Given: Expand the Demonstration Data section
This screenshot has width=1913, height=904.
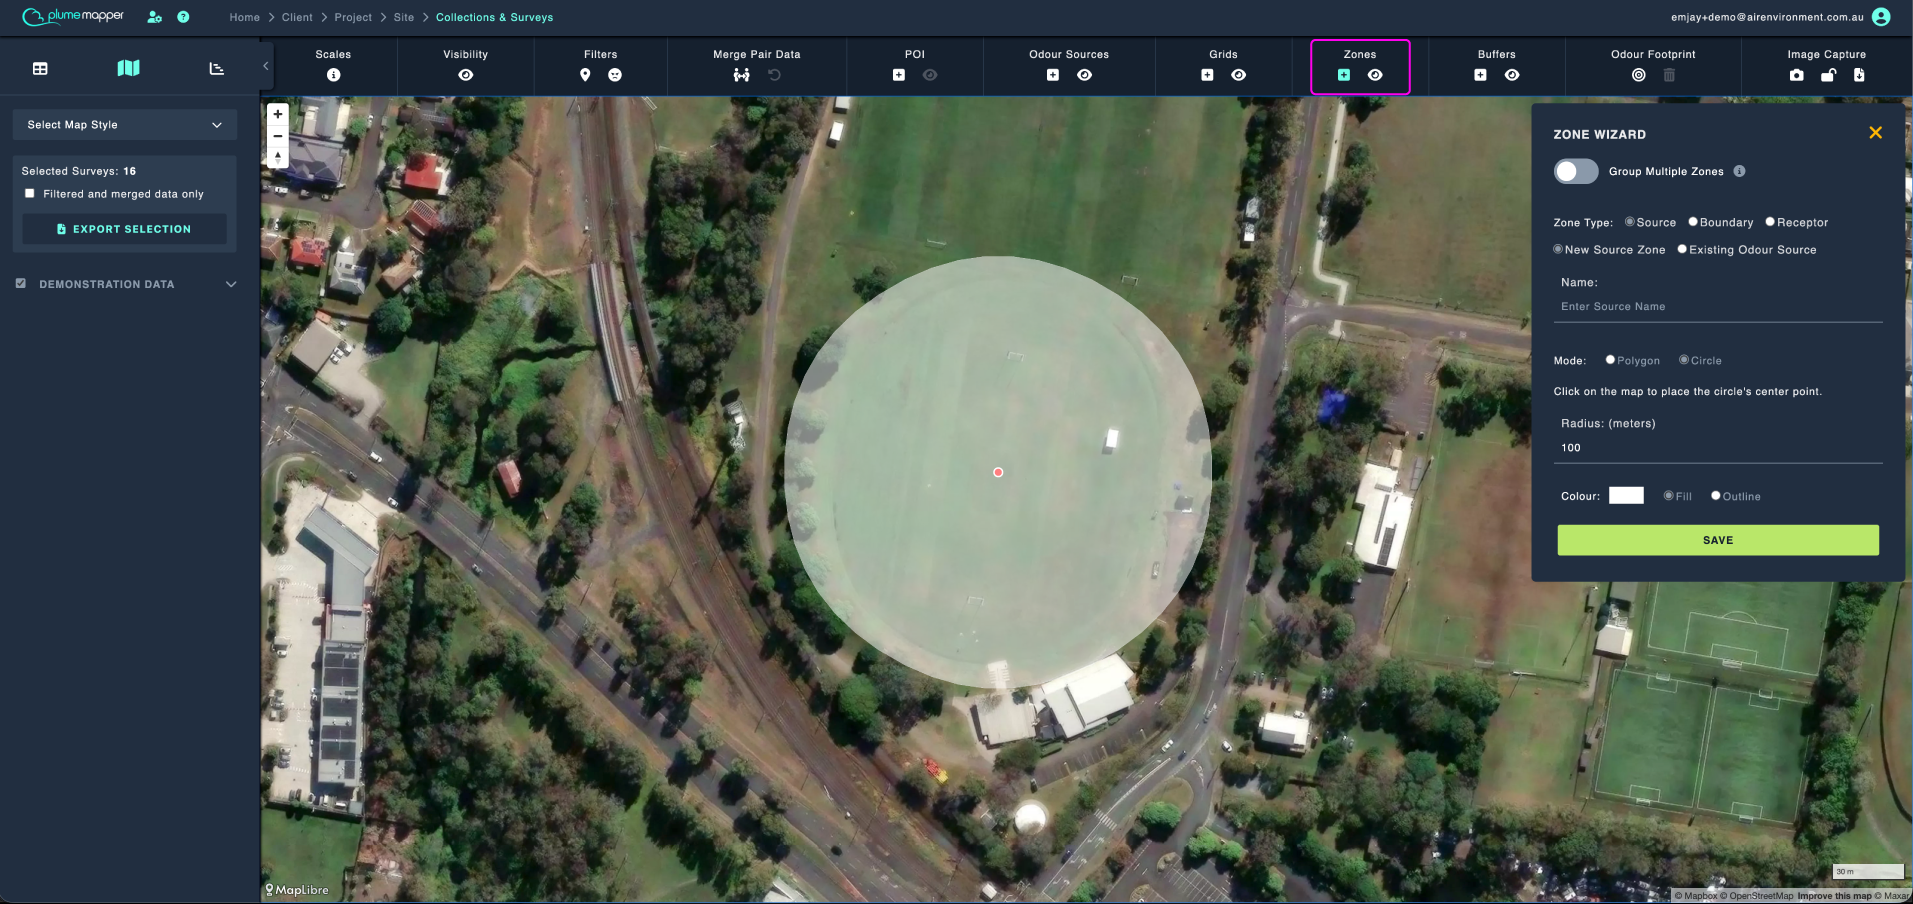Looking at the screenshot, I should click(x=231, y=284).
